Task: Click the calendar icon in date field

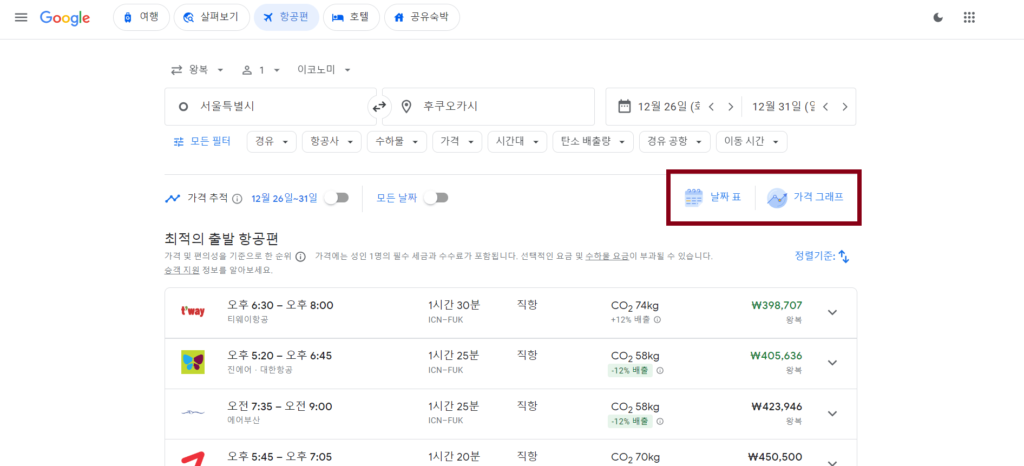Action: [624, 106]
